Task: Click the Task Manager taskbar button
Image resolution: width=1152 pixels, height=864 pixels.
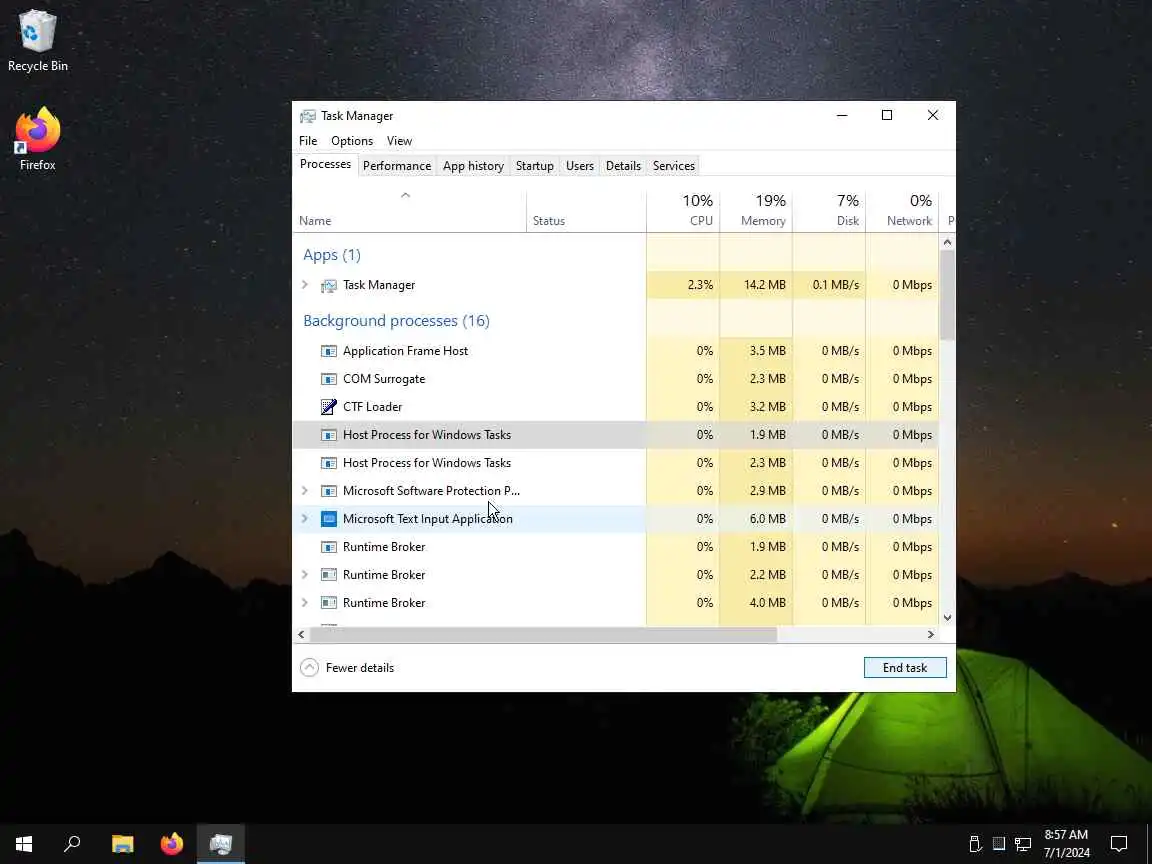Action: coord(221,843)
